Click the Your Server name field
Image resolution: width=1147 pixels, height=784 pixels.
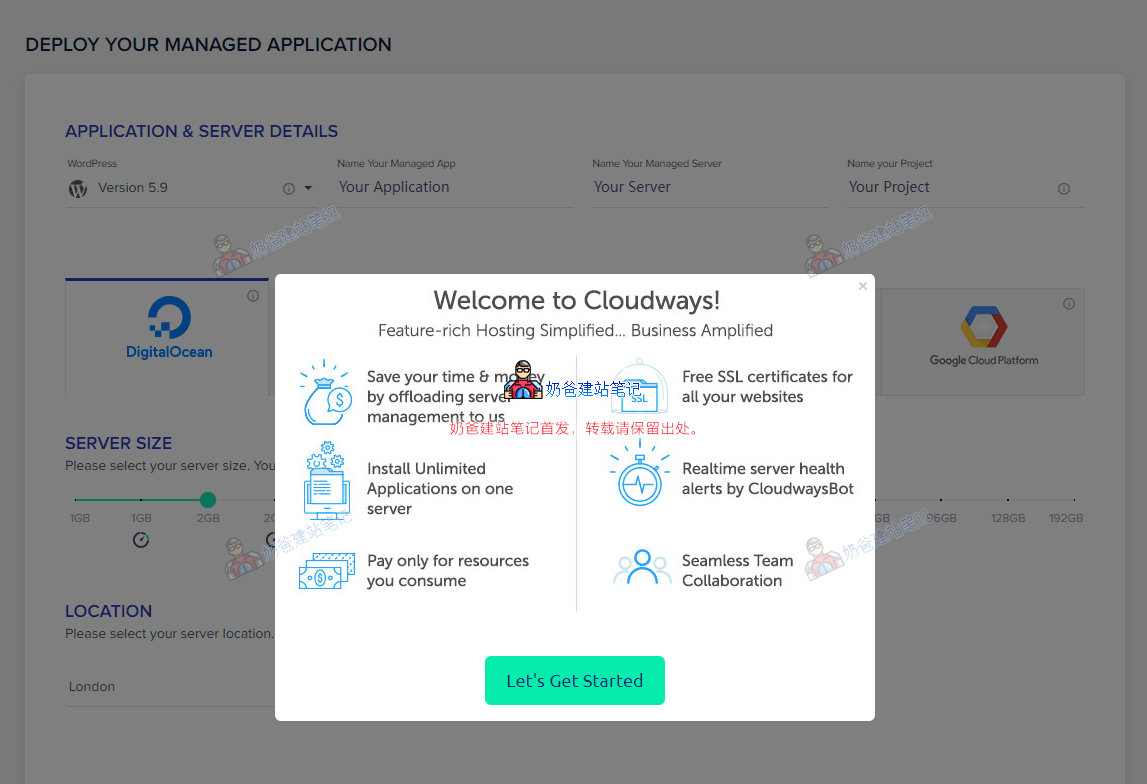point(709,188)
